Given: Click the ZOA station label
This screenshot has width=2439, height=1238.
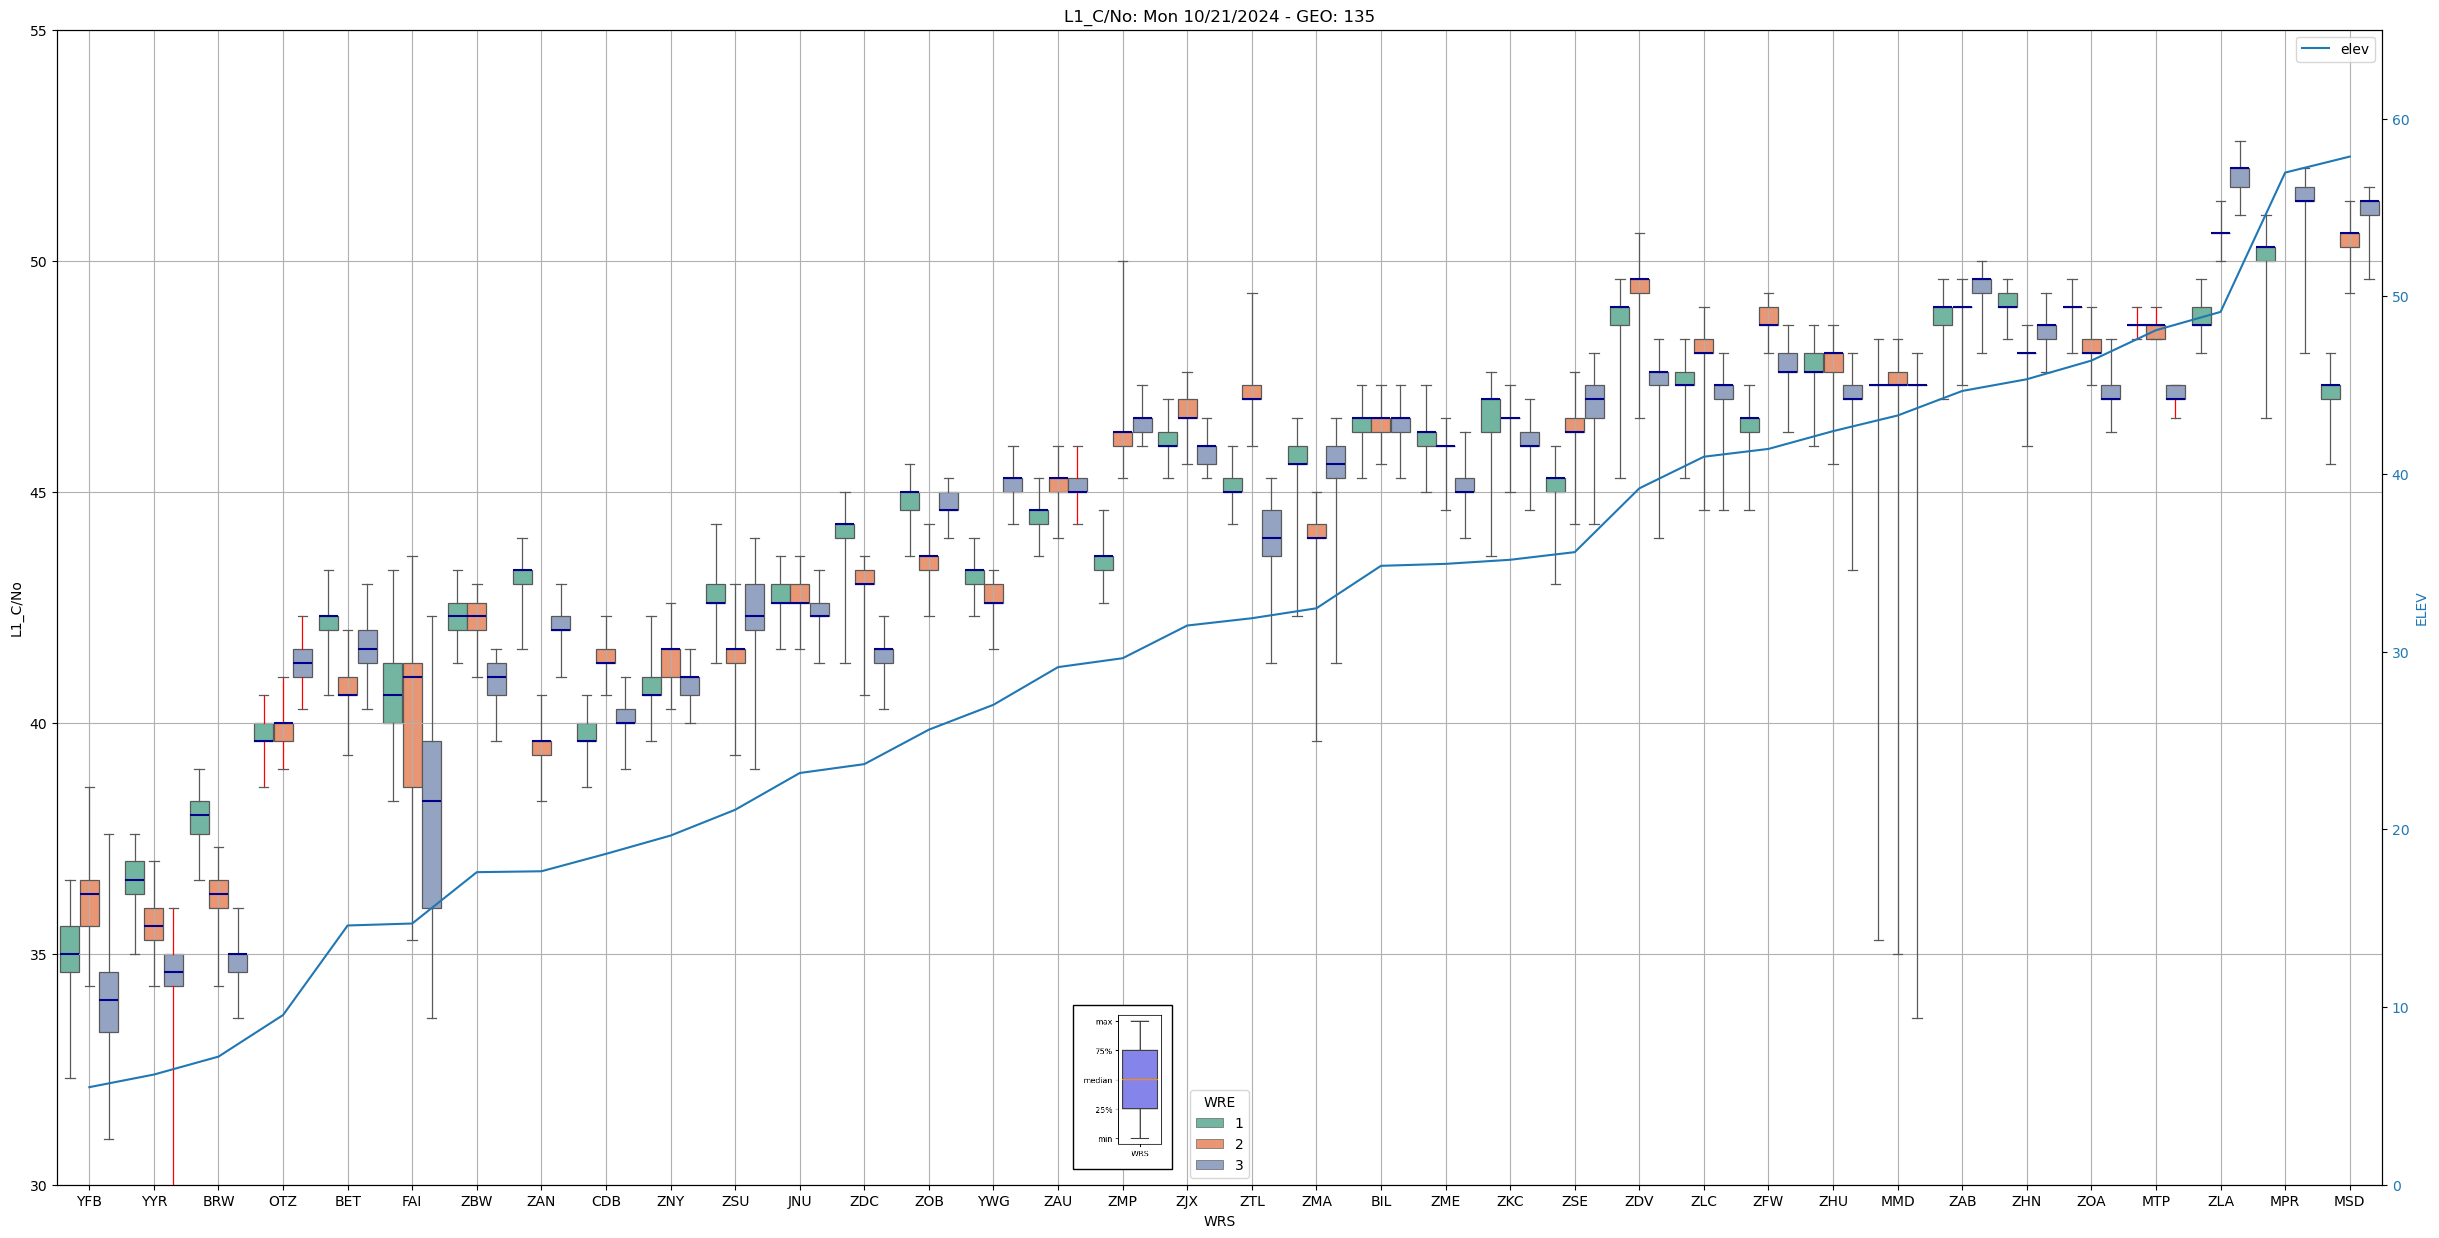Looking at the screenshot, I should (x=2092, y=1201).
